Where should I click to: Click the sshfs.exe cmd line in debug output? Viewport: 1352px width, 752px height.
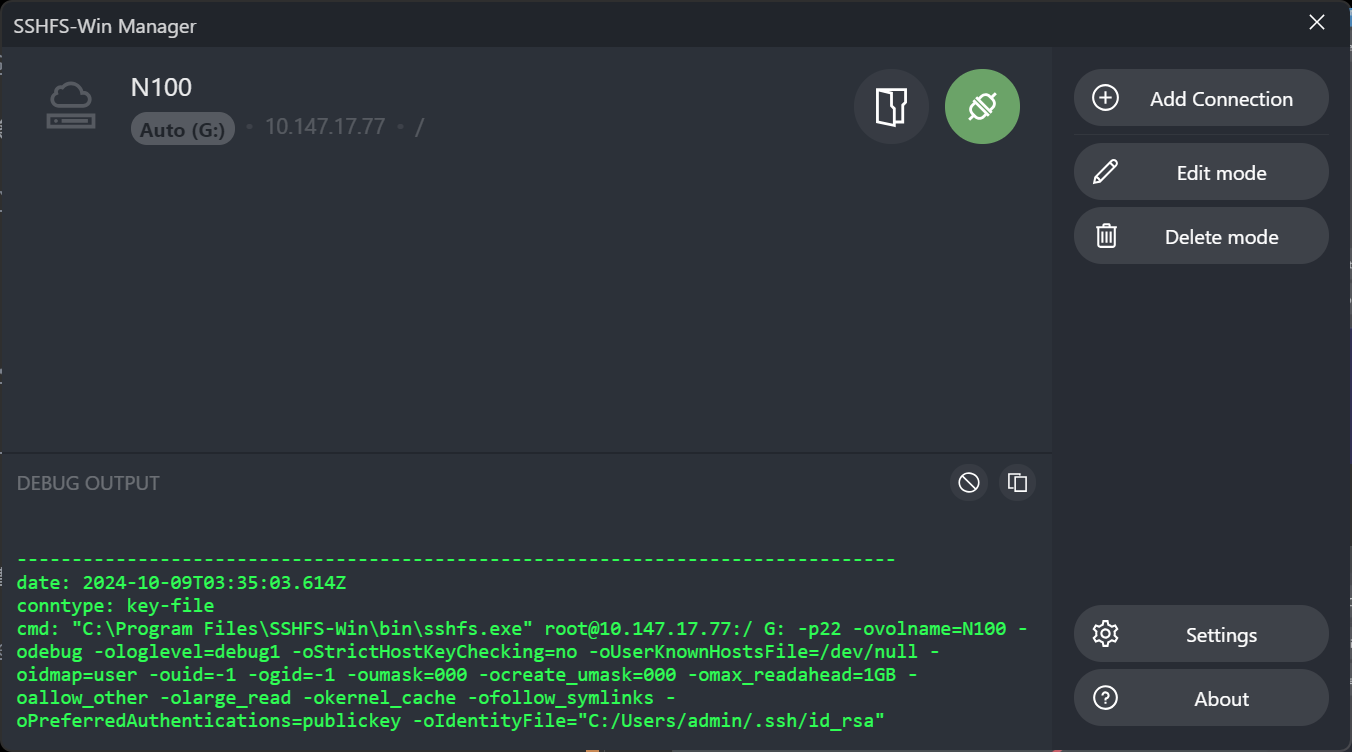coord(522,628)
